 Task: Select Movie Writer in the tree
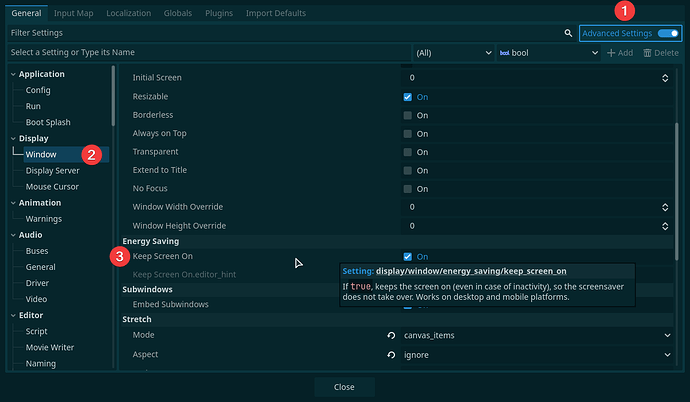pyautogui.click(x=50, y=347)
